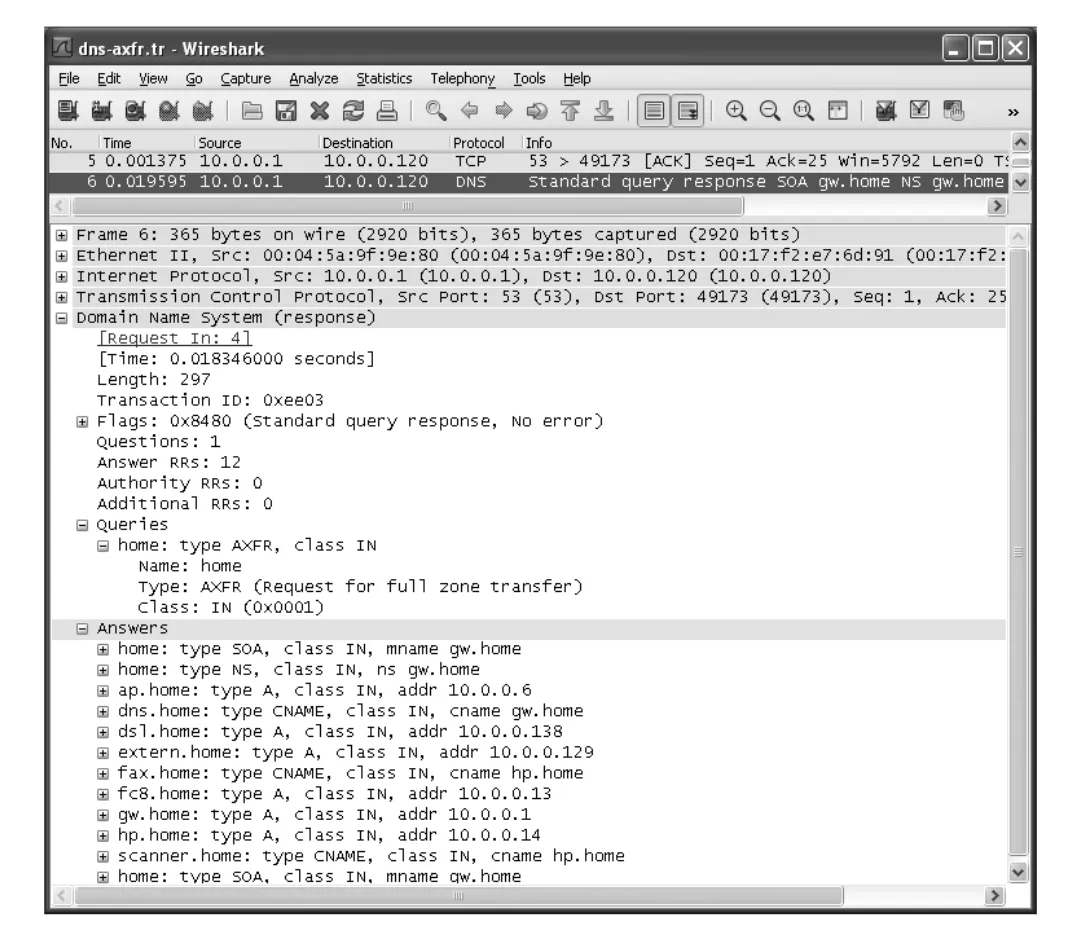Screen dimensions: 1081x931
Task: Open the Statistics menu
Action: [x=384, y=79]
